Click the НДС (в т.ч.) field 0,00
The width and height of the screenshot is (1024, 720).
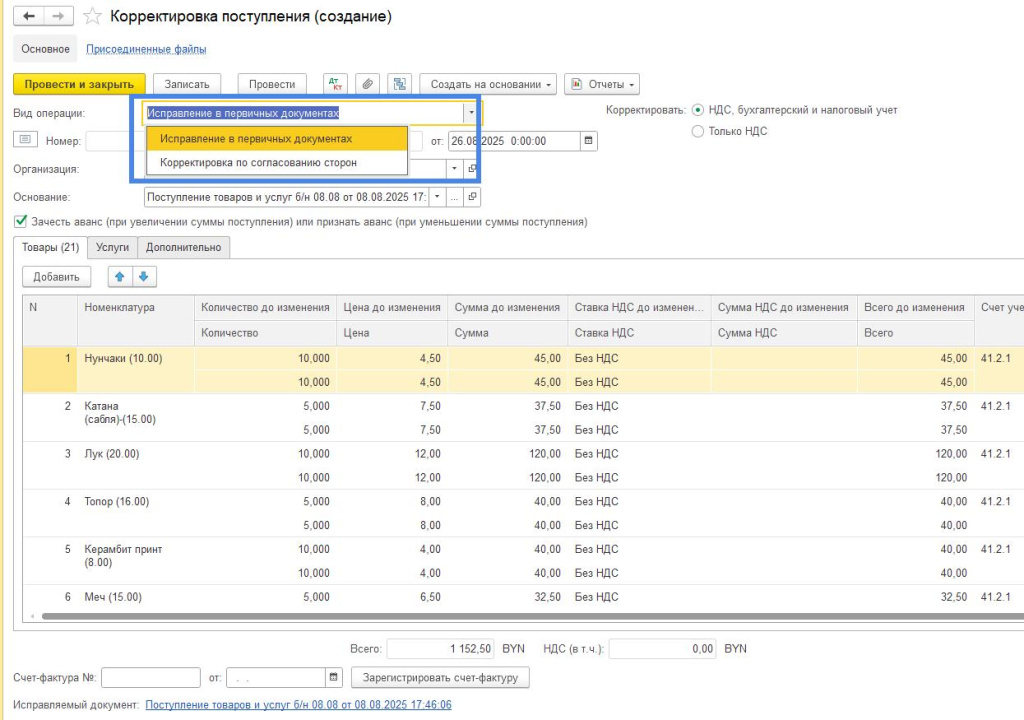point(663,649)
